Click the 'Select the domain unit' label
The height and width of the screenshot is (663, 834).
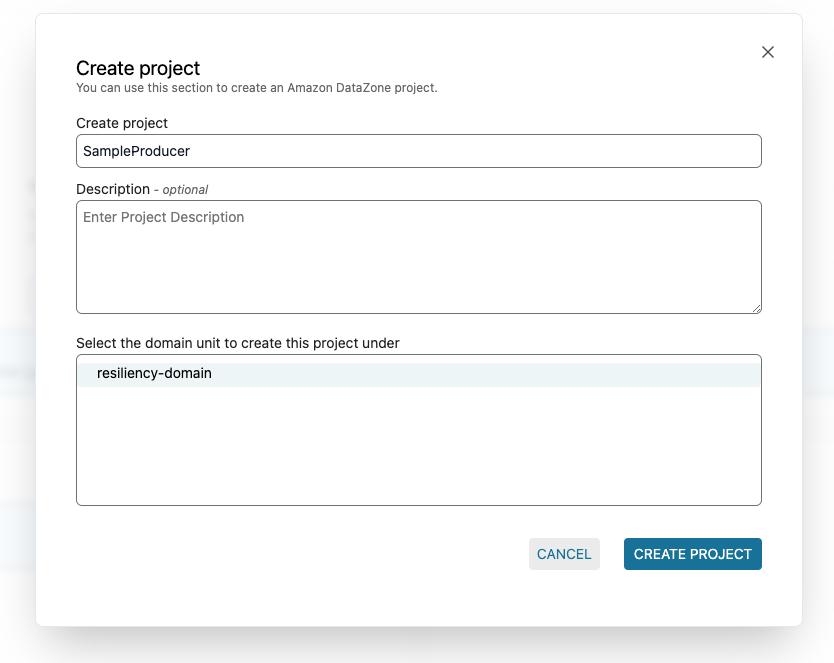point(237,343)
